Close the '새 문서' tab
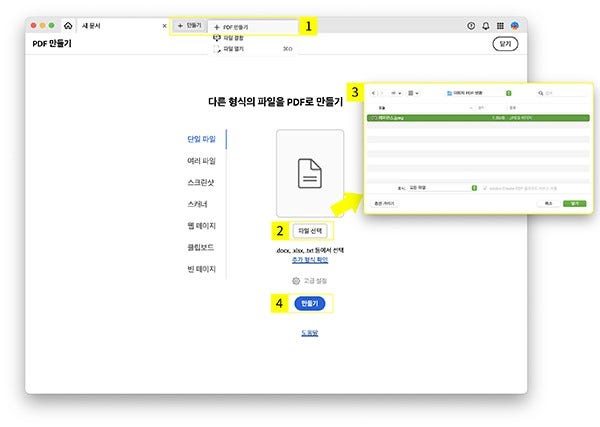 click(x=165, y=26)
